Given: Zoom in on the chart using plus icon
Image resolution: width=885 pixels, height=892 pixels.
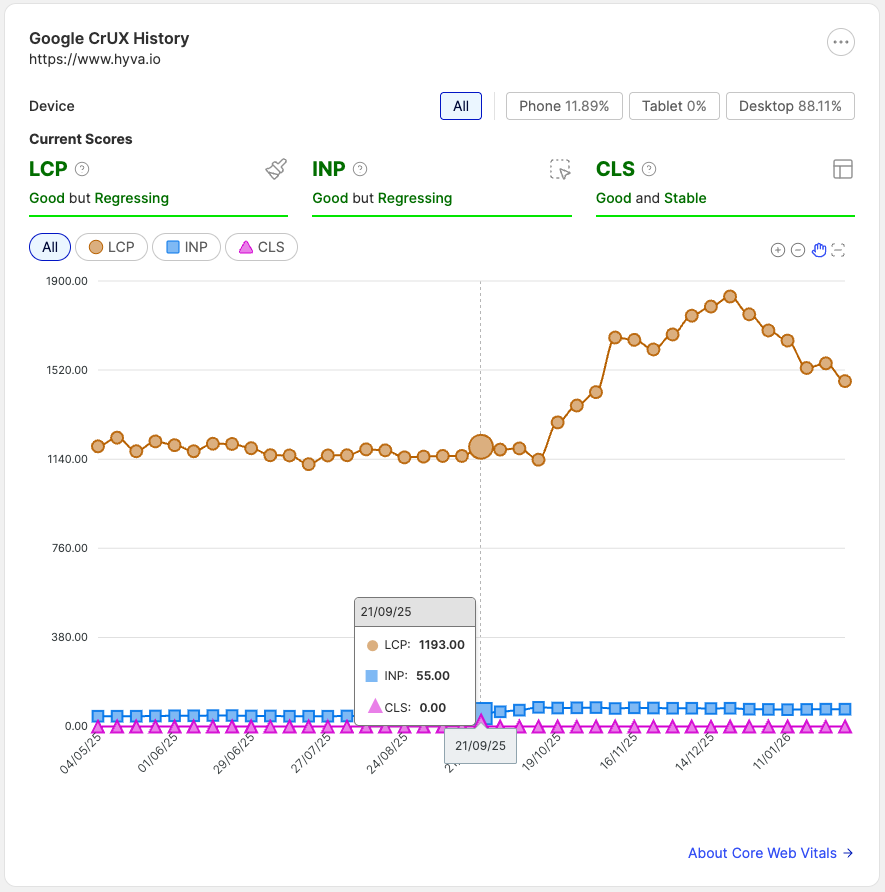Looking at the screenshot, I should pos(778,250).
